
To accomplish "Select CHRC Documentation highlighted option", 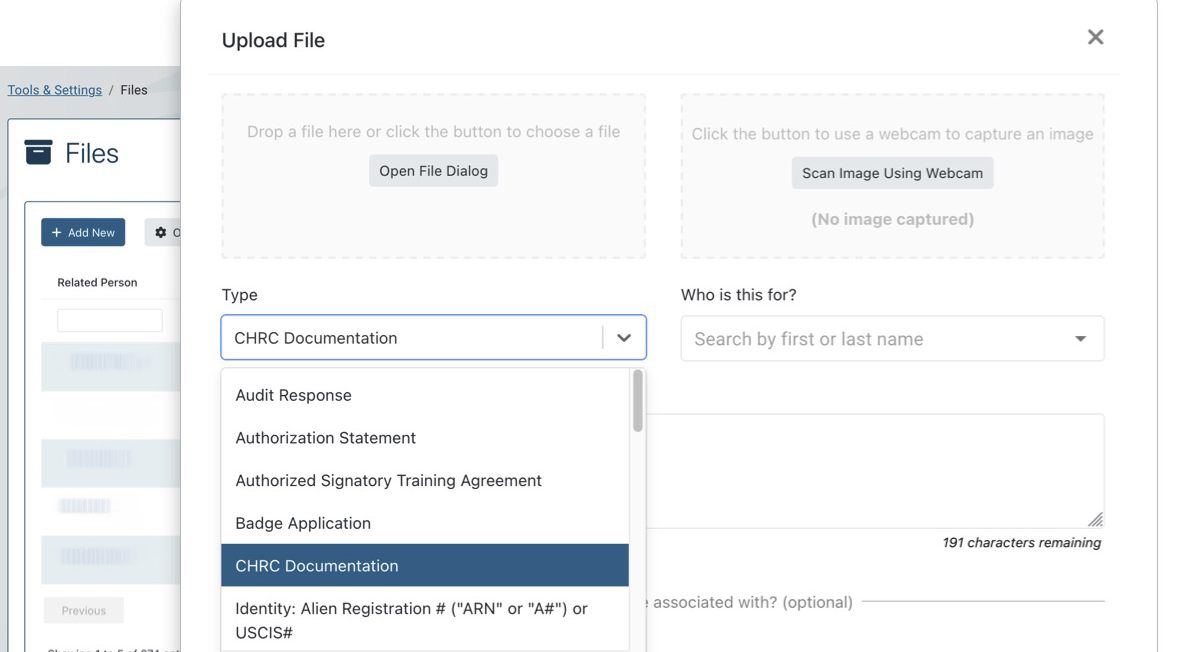I will coord(316,566).
